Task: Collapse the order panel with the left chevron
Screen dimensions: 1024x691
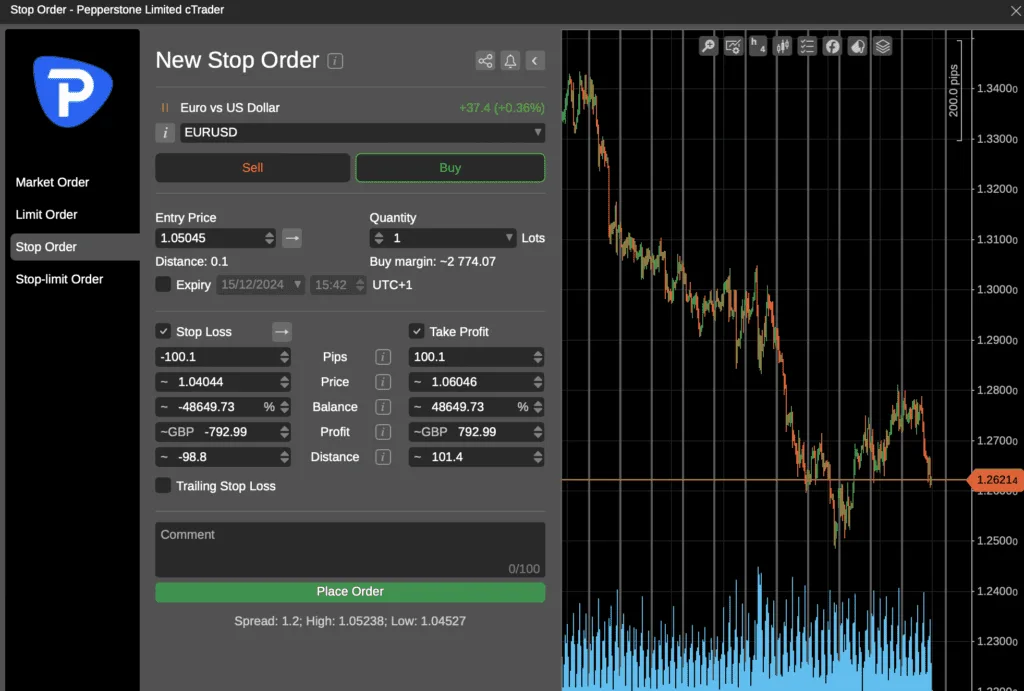Action: 534,60
